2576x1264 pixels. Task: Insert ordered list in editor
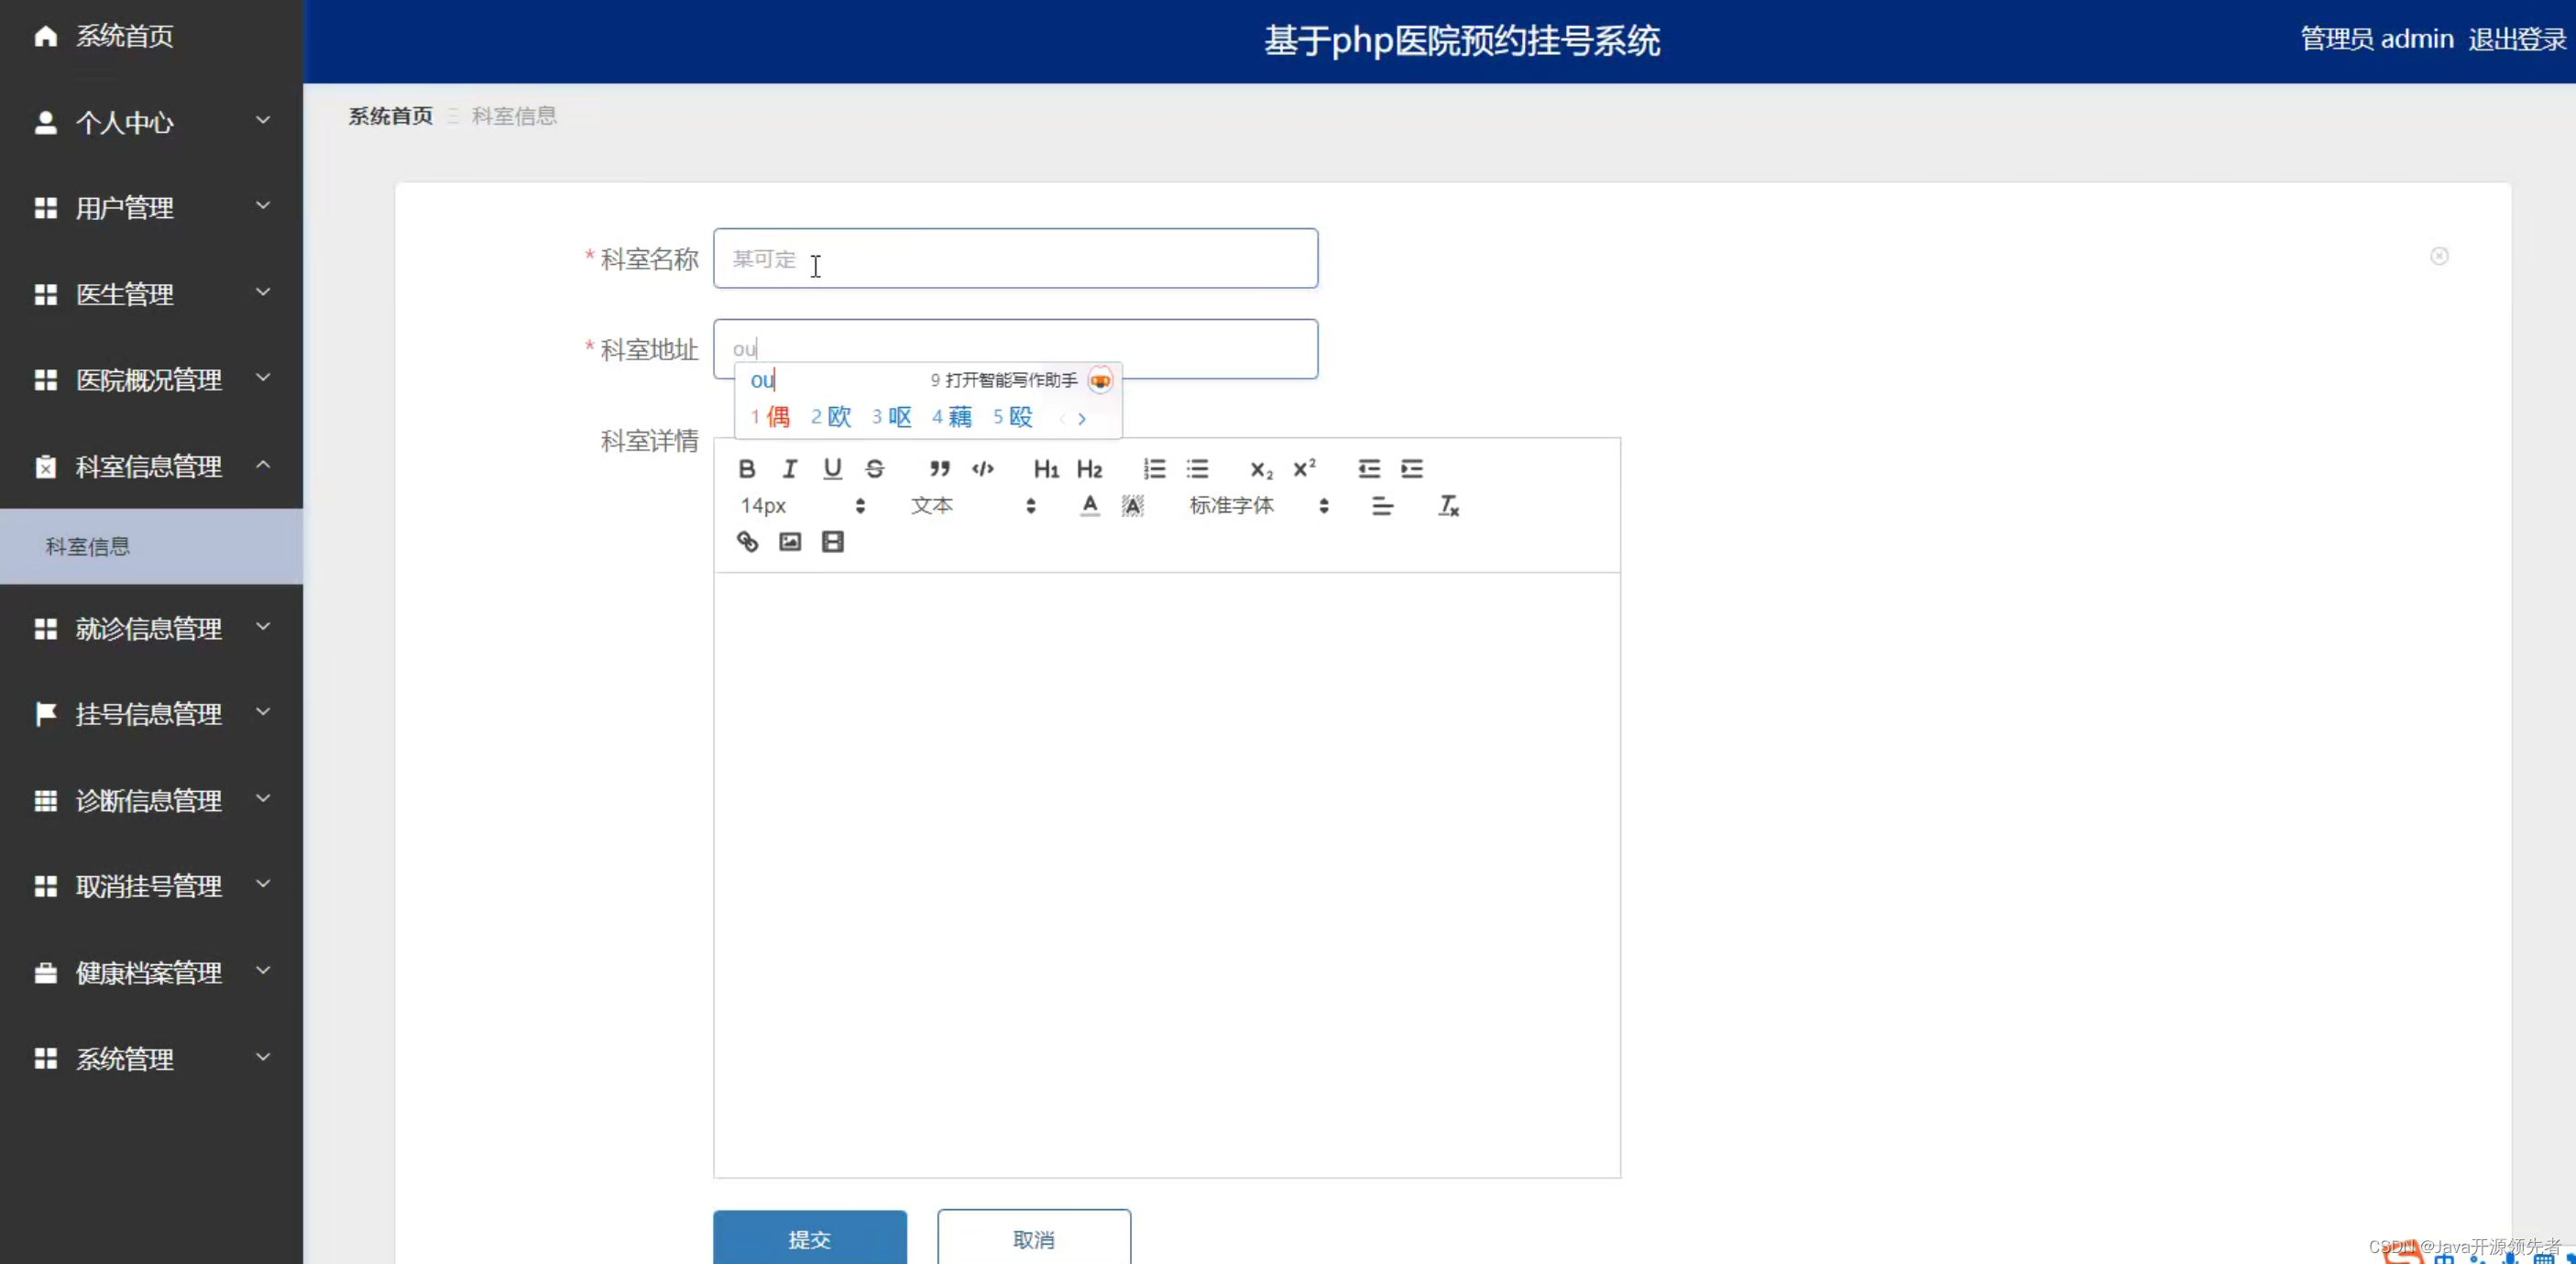tap(1154, 469)
